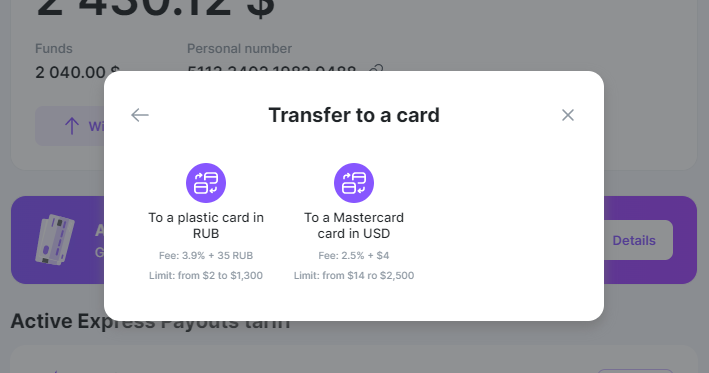709x373 pixels.
Task: Click the 'Fee: 2.5% + $4' text
Action: (x=354, y=255)
